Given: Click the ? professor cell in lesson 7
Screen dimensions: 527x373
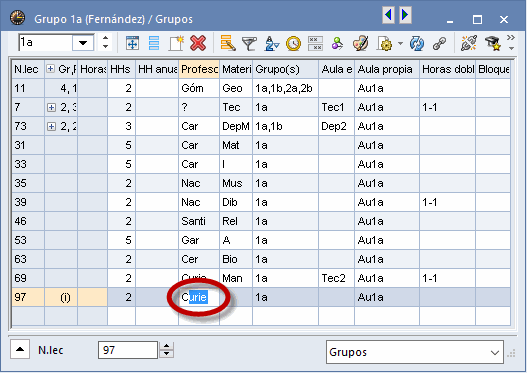Looking at the screenshot, I should click(x=199, y=108).
